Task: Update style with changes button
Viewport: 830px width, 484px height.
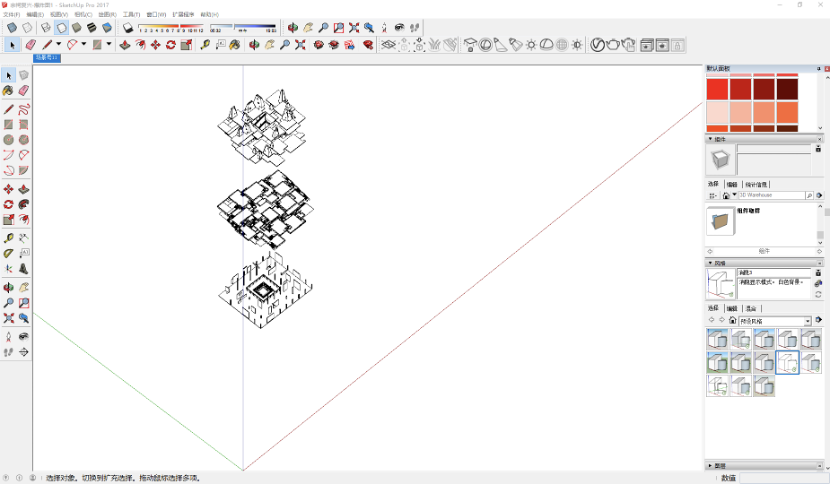Action: tap(818, 294)
